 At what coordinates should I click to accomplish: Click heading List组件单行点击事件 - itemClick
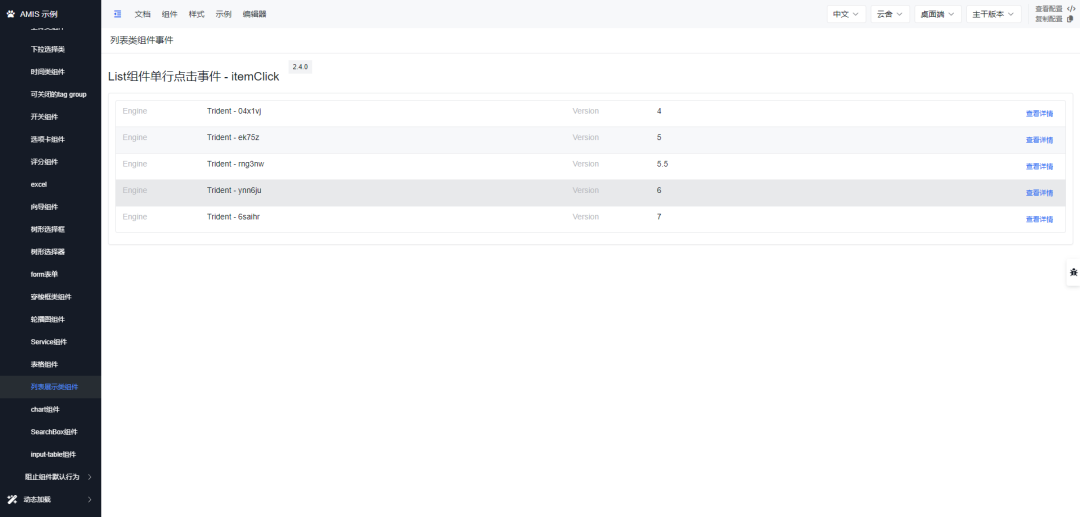point(194,76)
